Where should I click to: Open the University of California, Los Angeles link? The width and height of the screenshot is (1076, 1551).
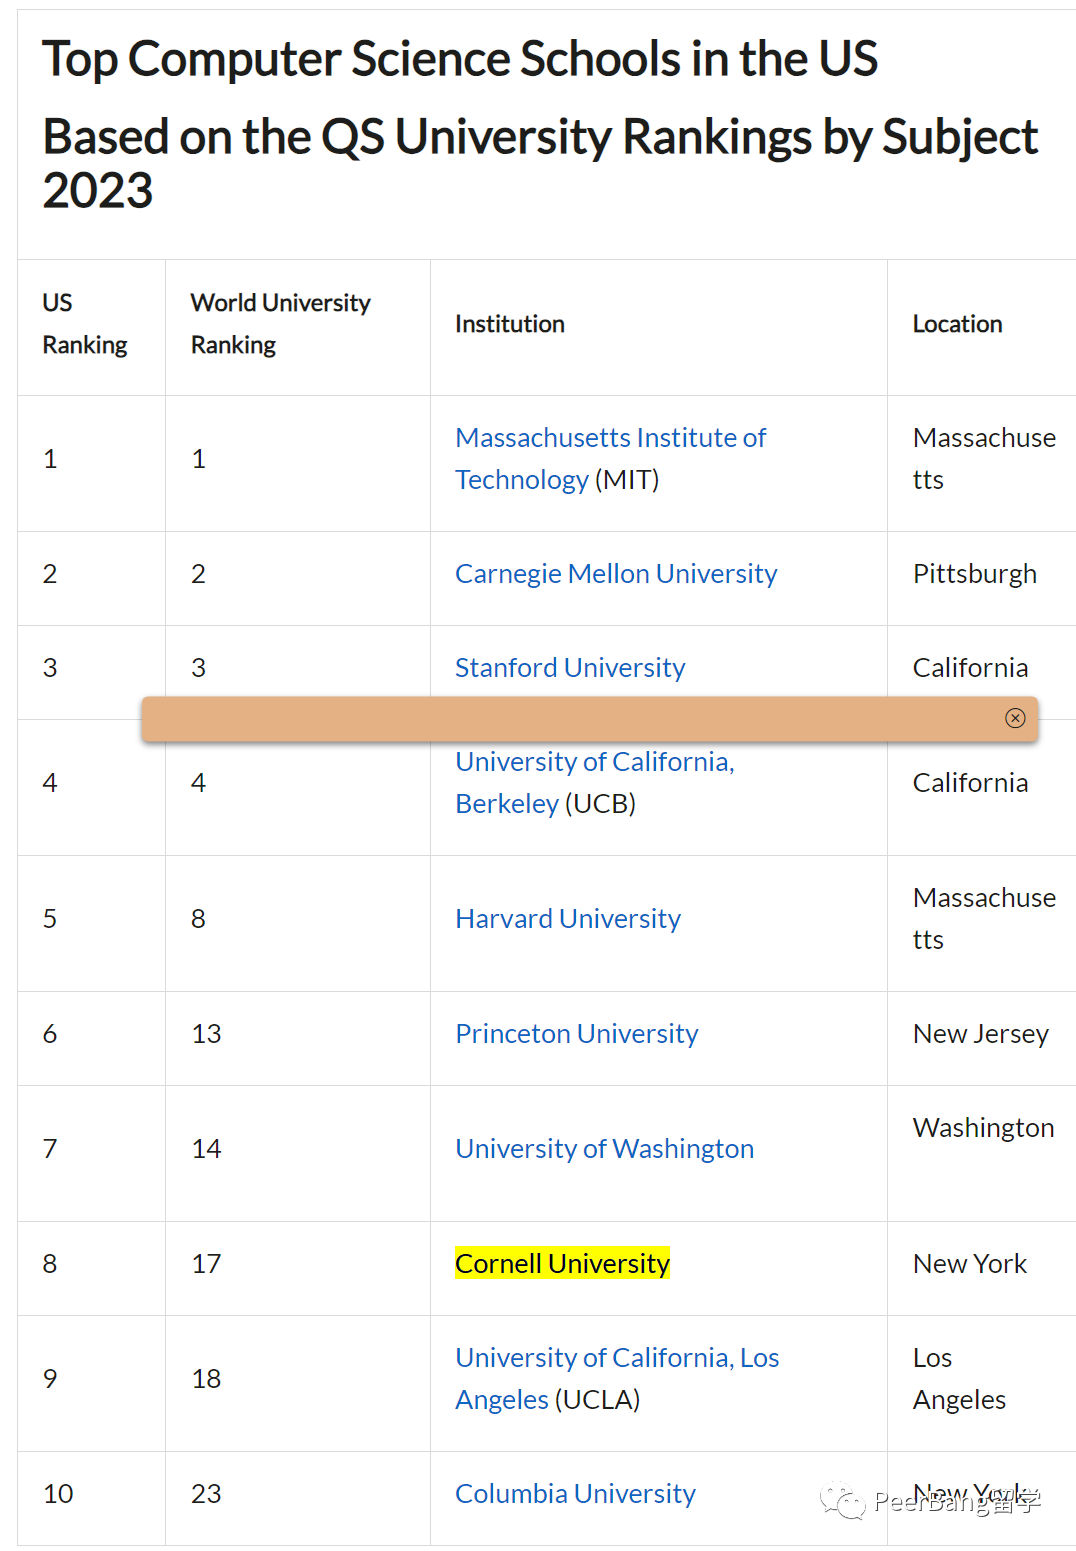click(x=617, y=1379)
